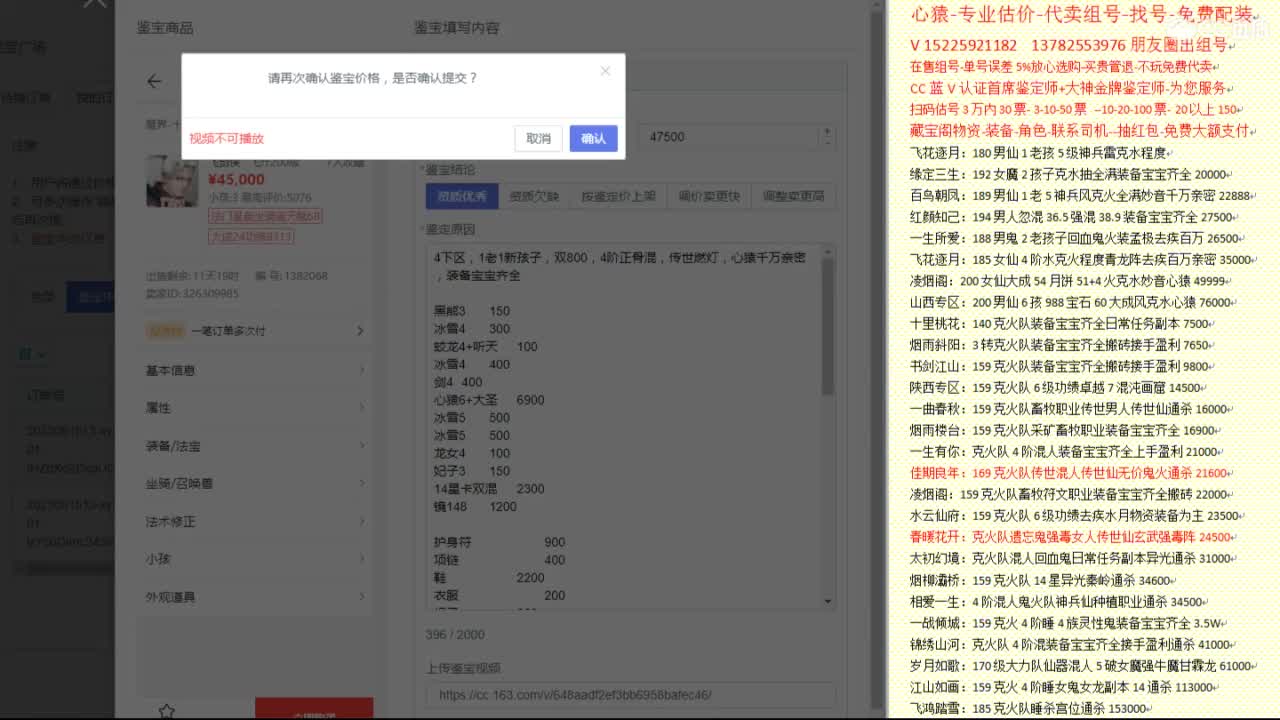Expand the 外观道具 section
Viewport: 1280px width, 720px height.
(255, 597)
